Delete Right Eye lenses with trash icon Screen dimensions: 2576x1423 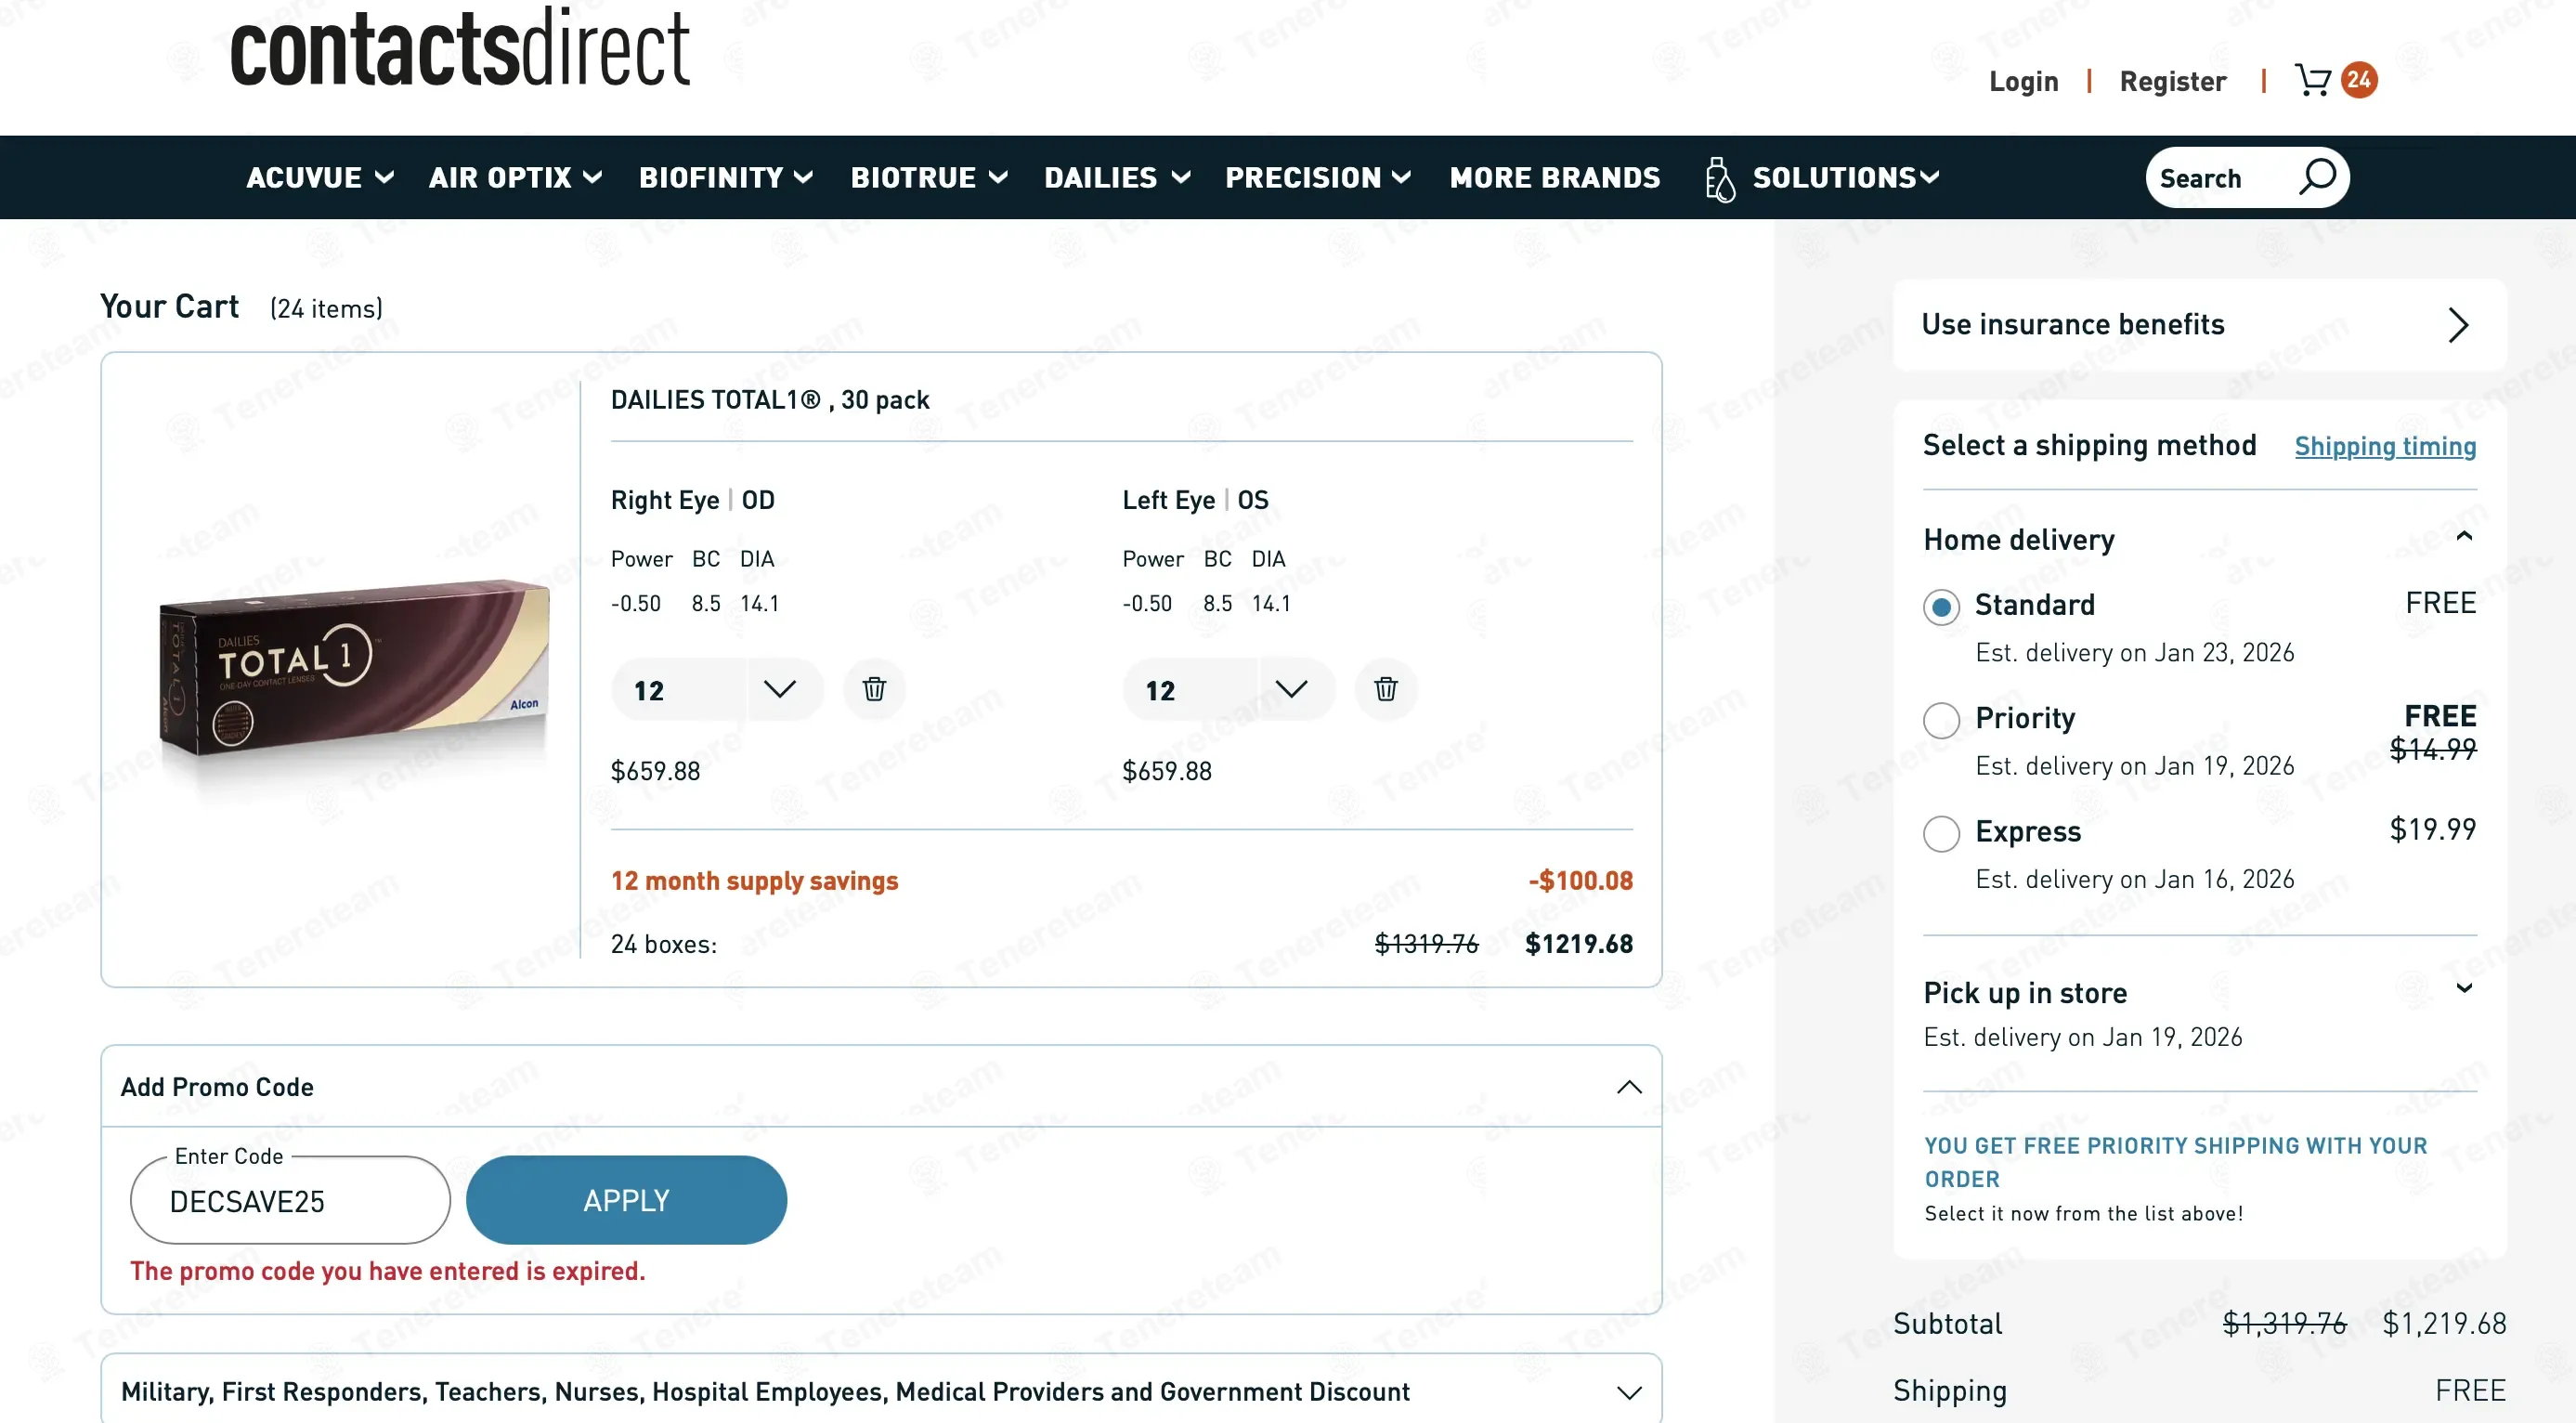click(874, 689)
